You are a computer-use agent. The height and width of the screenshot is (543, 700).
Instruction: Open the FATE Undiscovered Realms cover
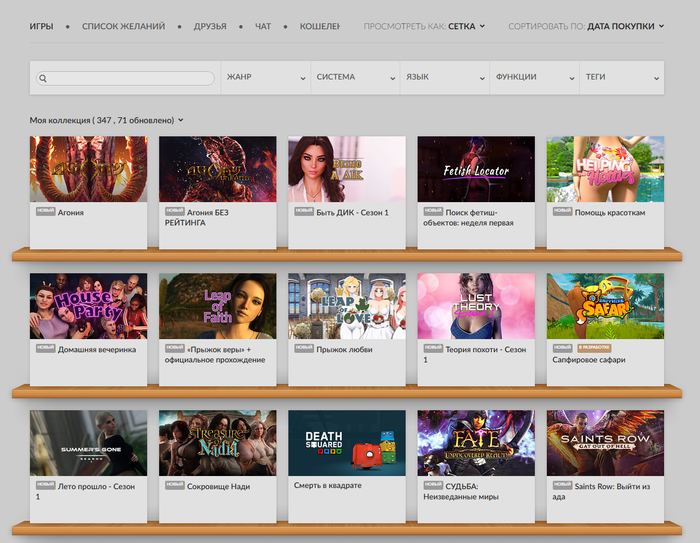point(476,443)
